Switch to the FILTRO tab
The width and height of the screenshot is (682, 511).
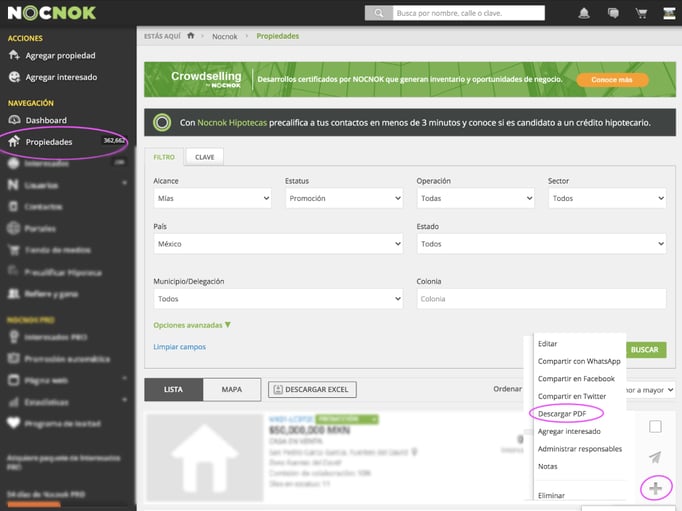[164, 157]
